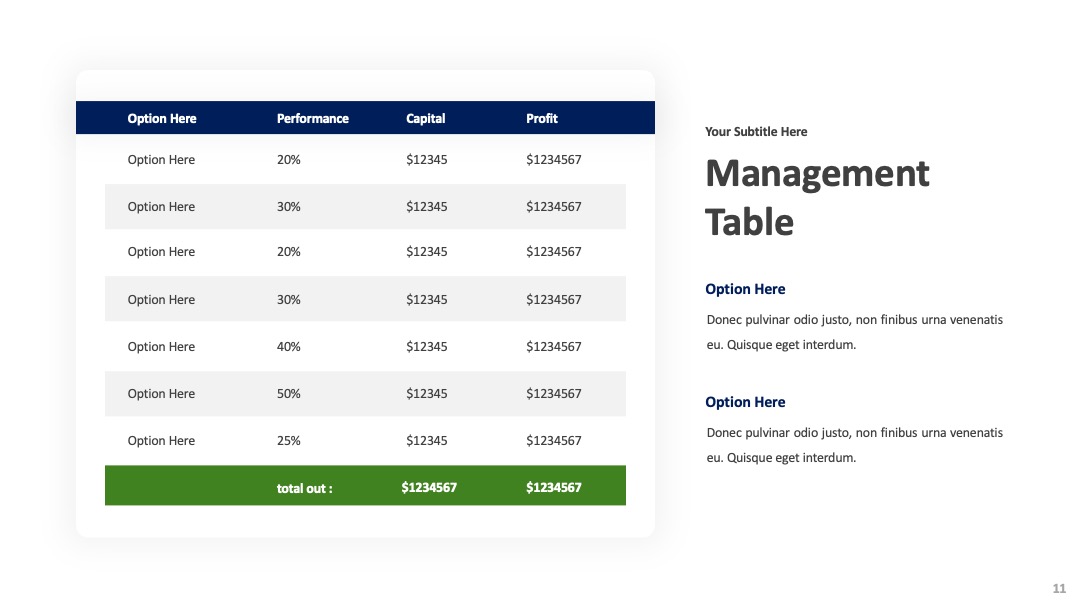The height and width of the screenshot is (608, 1080).
Task: Select the total Capital value in green row
Action: click(x=429, y=488)
